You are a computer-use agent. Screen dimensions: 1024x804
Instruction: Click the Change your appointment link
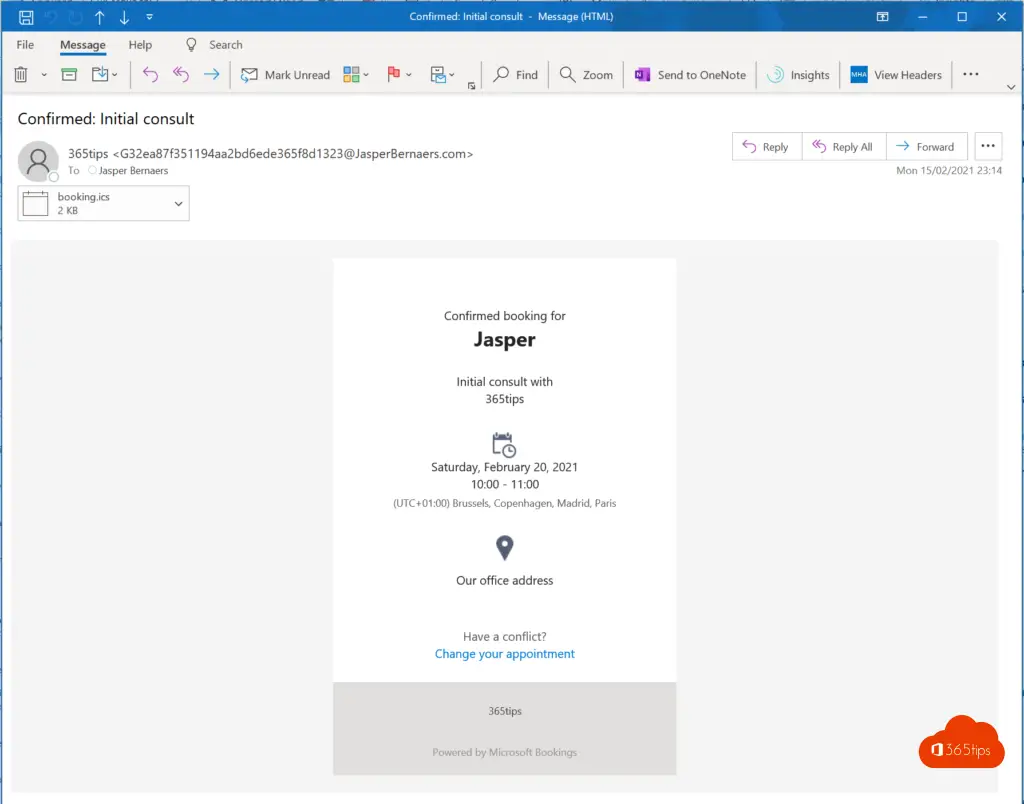pyautogui.click(x=505, y=654)
